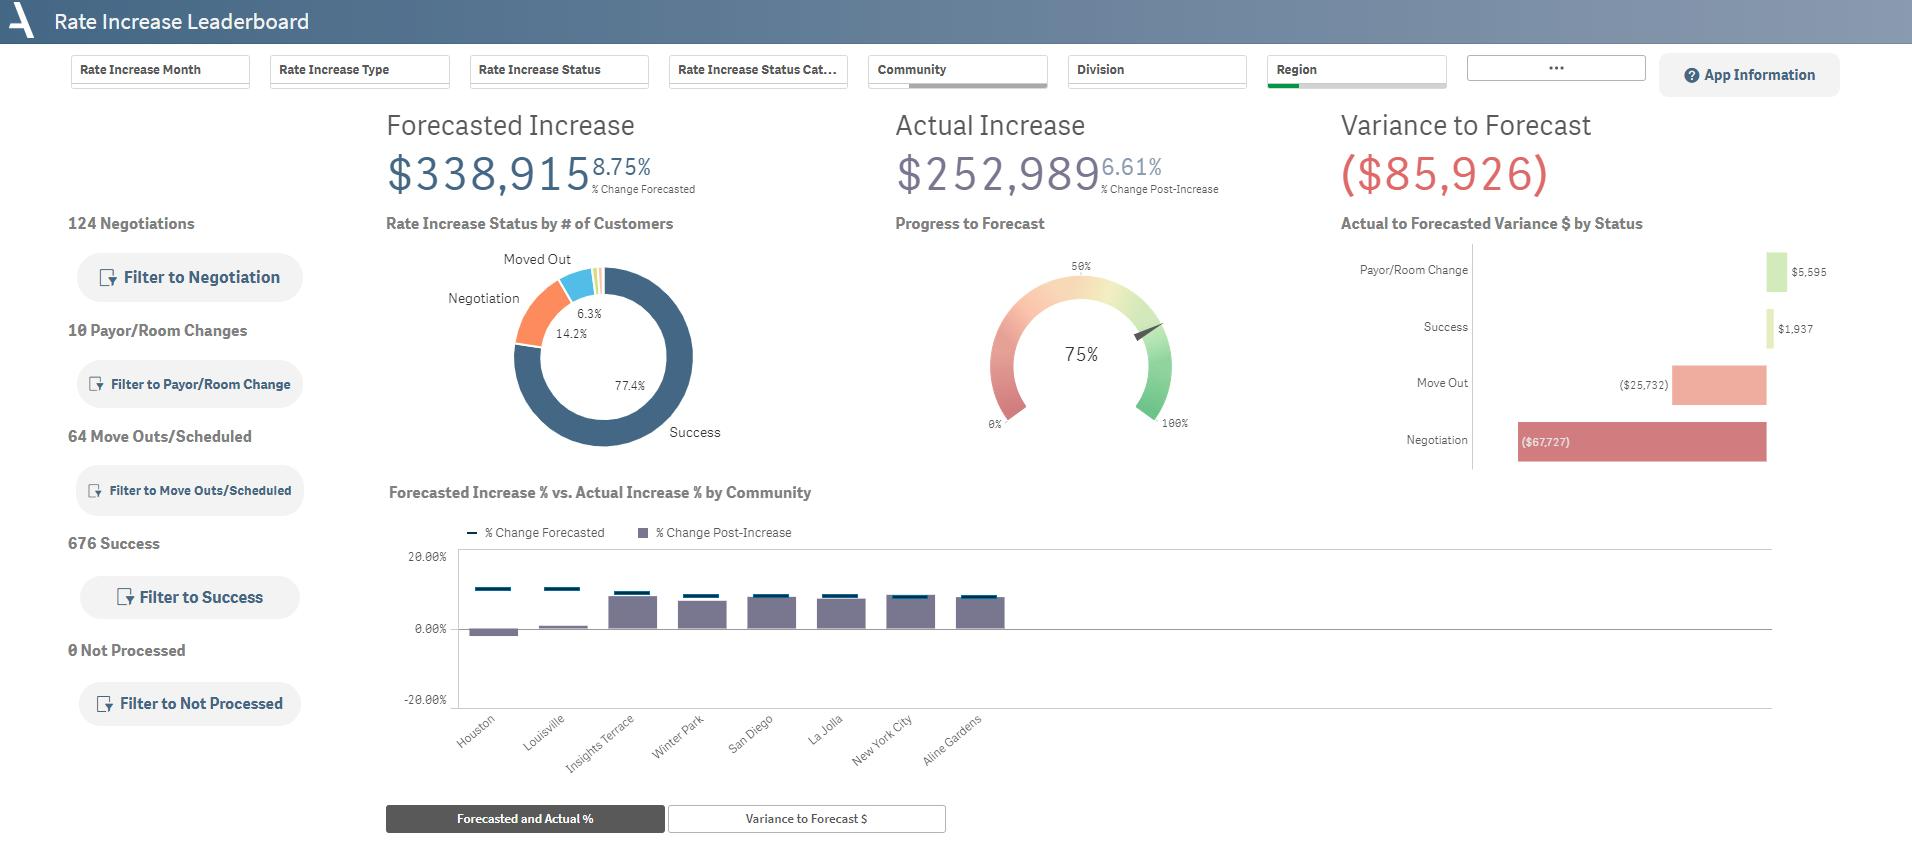Click the 0 Not Processed label
This screenshot has width=1912, height=851.
126,651
